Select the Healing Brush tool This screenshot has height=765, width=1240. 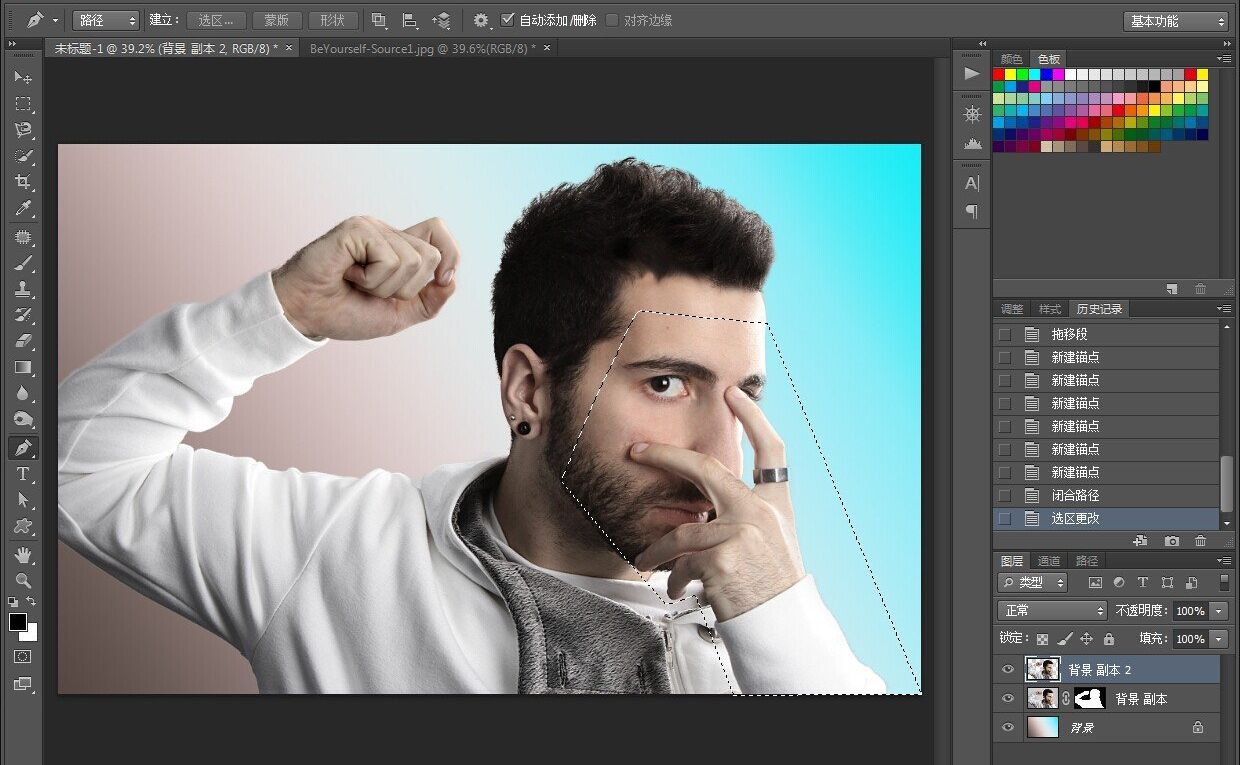pyautogui.click(x=23, y=238)
